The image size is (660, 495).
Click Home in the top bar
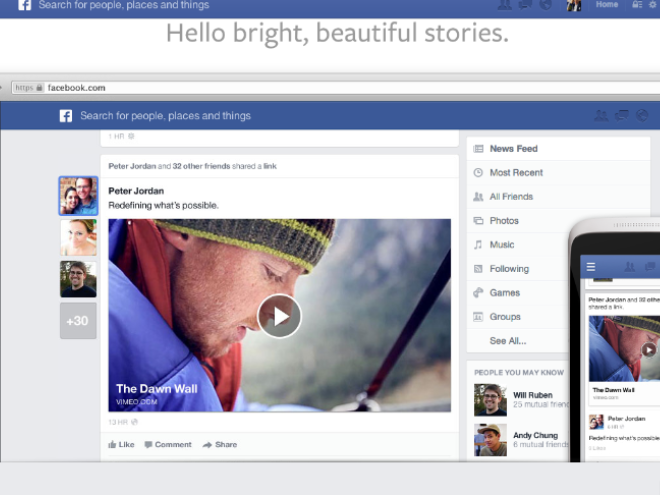[x=606, y=5]
